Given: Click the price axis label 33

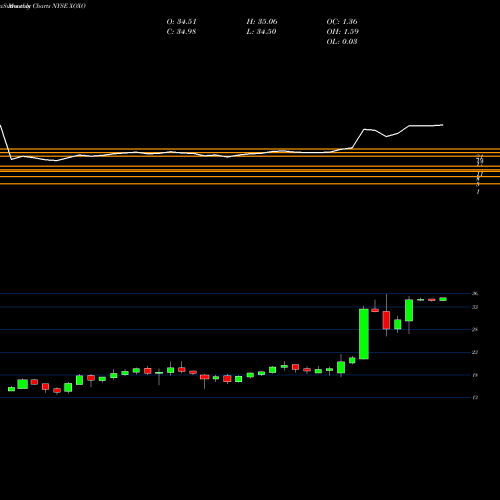Looking at the screenshot, I should point(475,307).
